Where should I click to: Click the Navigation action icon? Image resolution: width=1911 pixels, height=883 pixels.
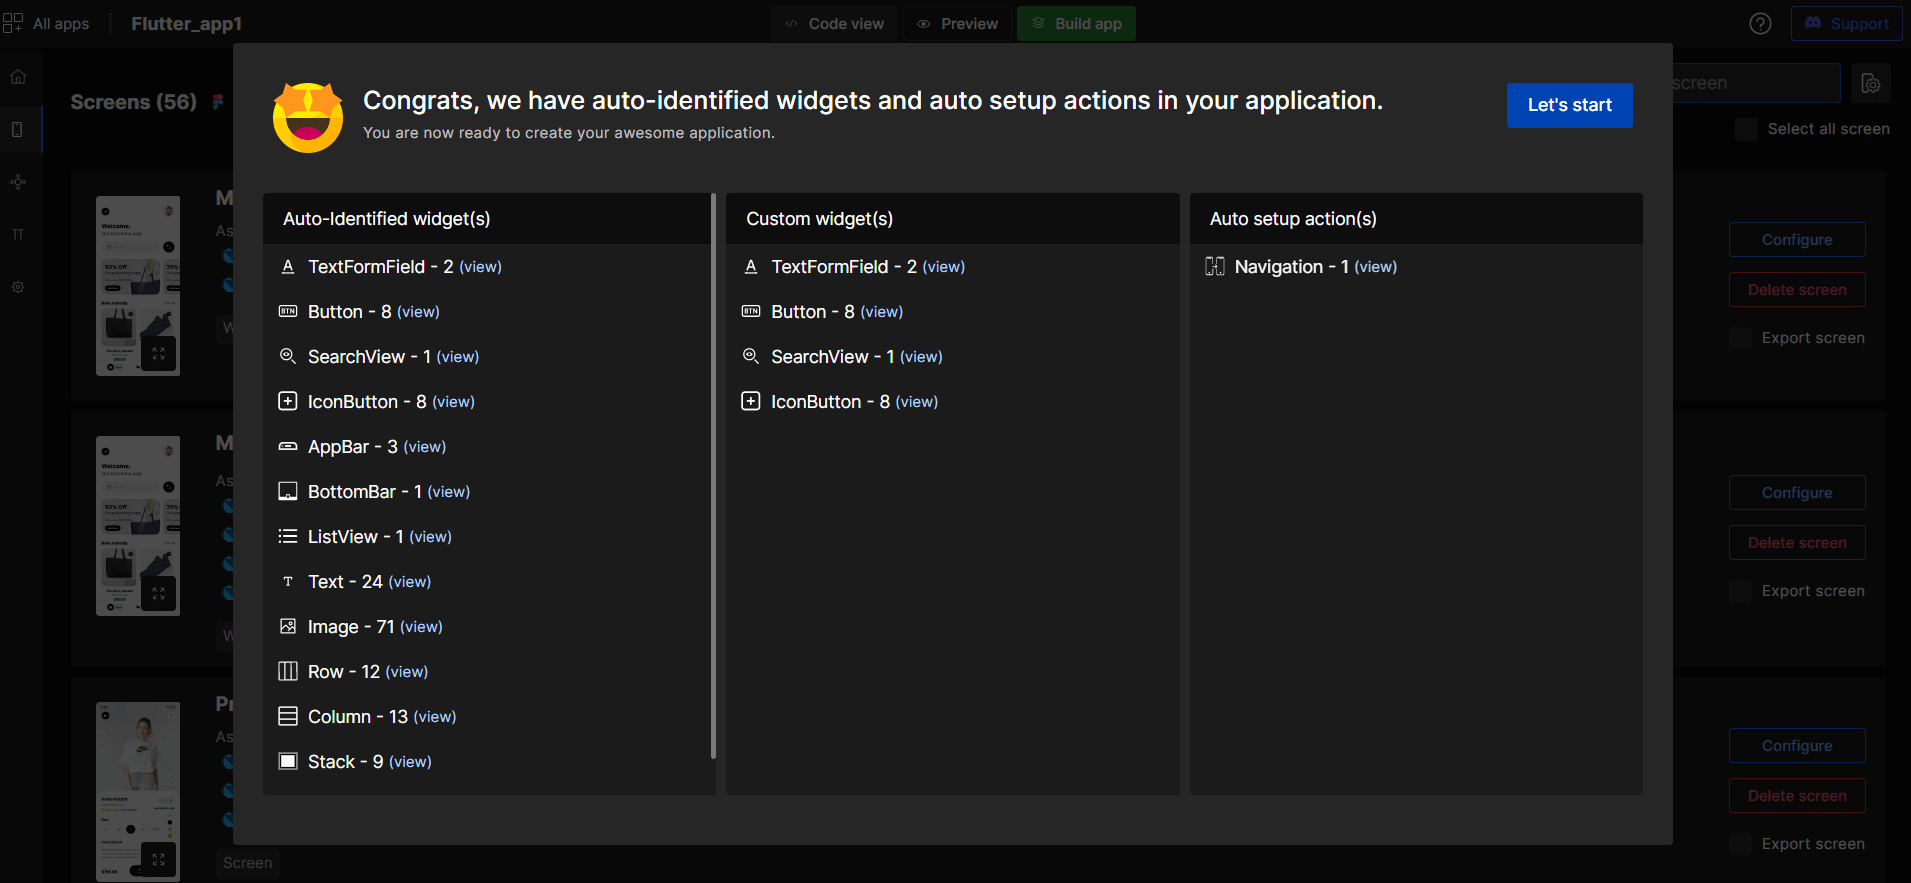pos(1214,267)
